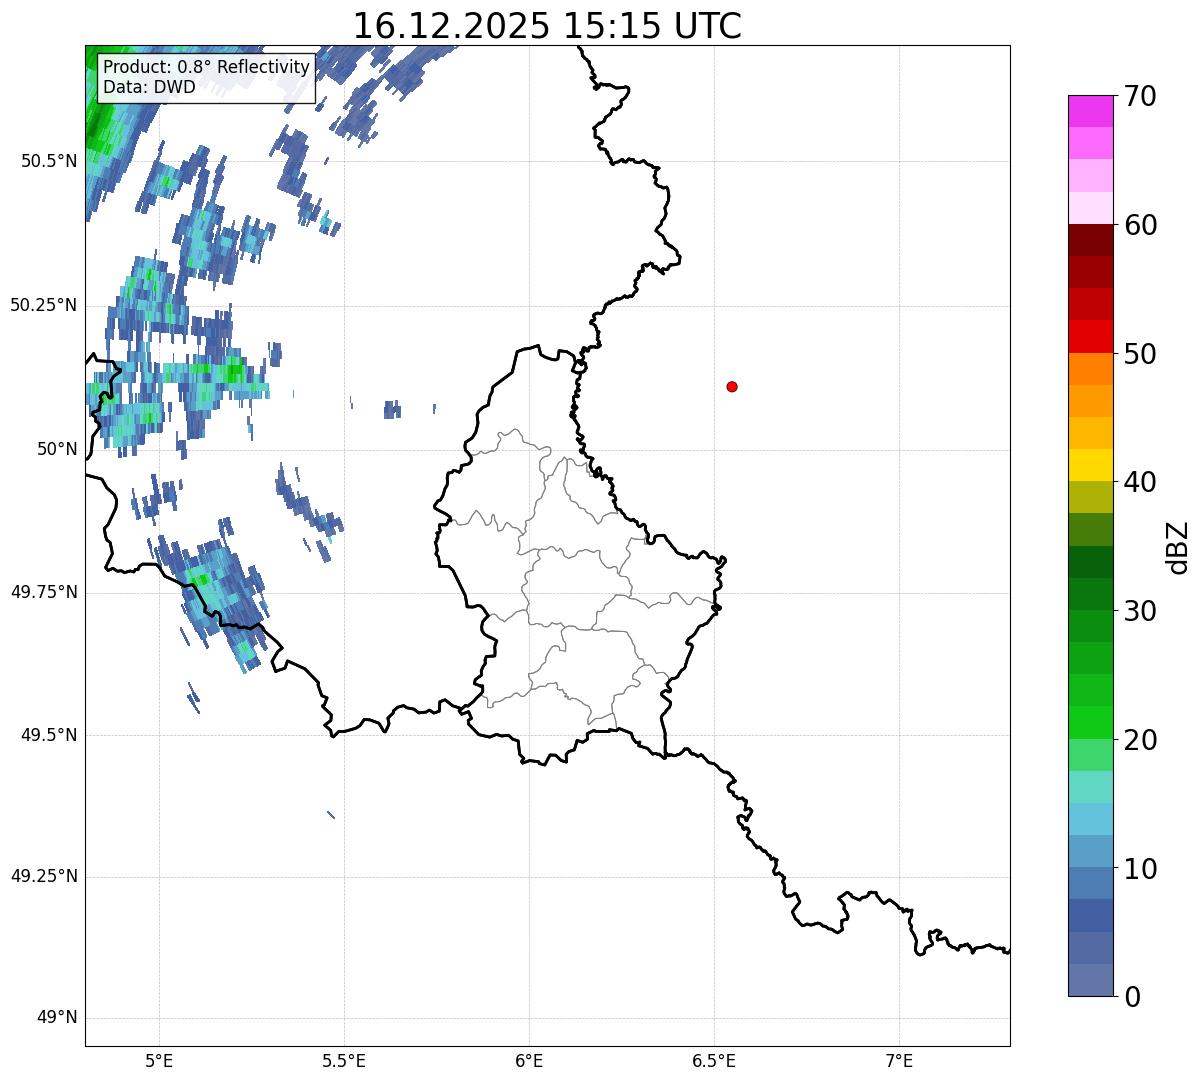Pick the dark maroon swatch below 60
Screen dimensions: 1202x1081
coord(1091,240)
